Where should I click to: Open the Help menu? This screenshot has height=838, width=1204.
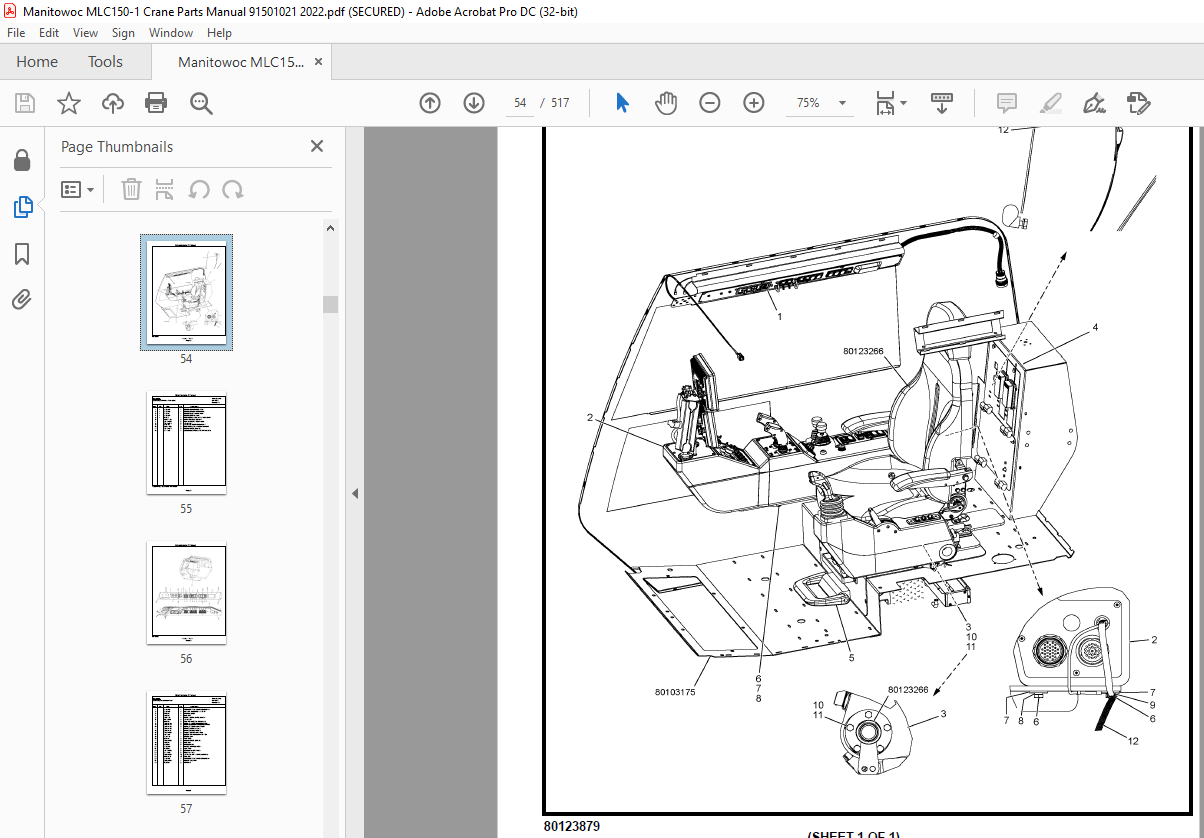coord(219,33)
